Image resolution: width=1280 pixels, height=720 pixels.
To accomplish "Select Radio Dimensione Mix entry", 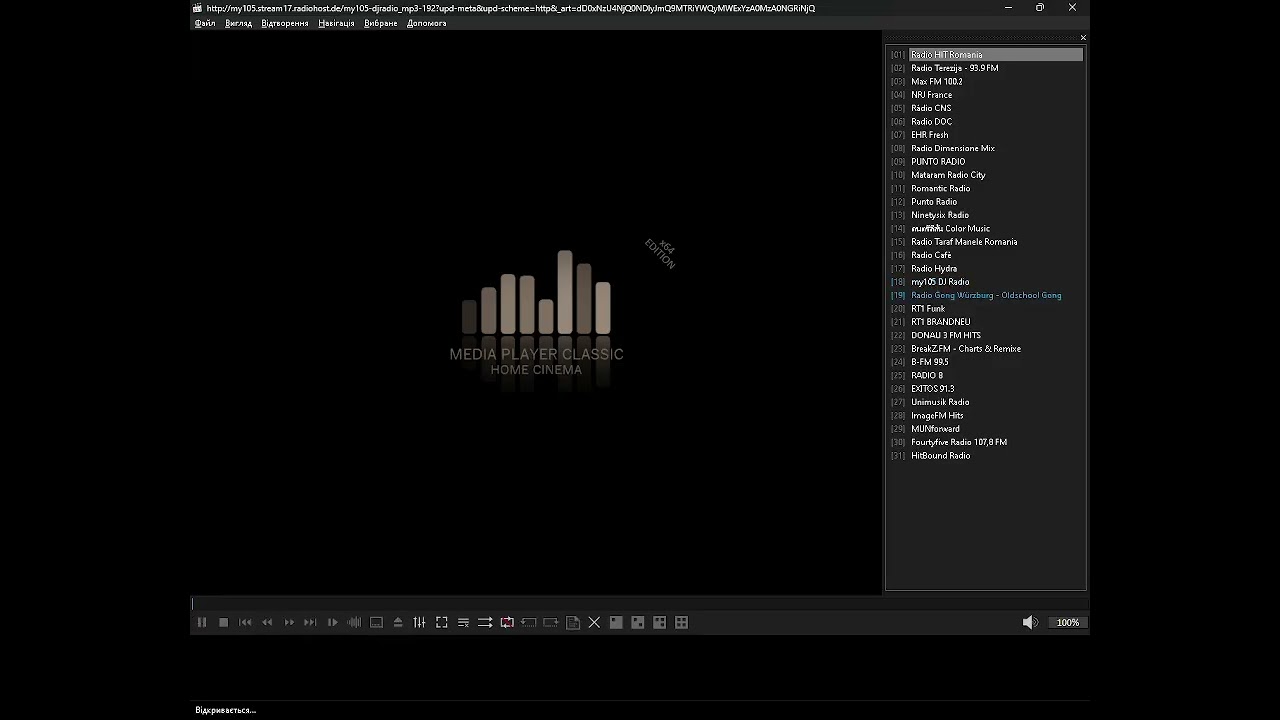I will tap(986, 148).
